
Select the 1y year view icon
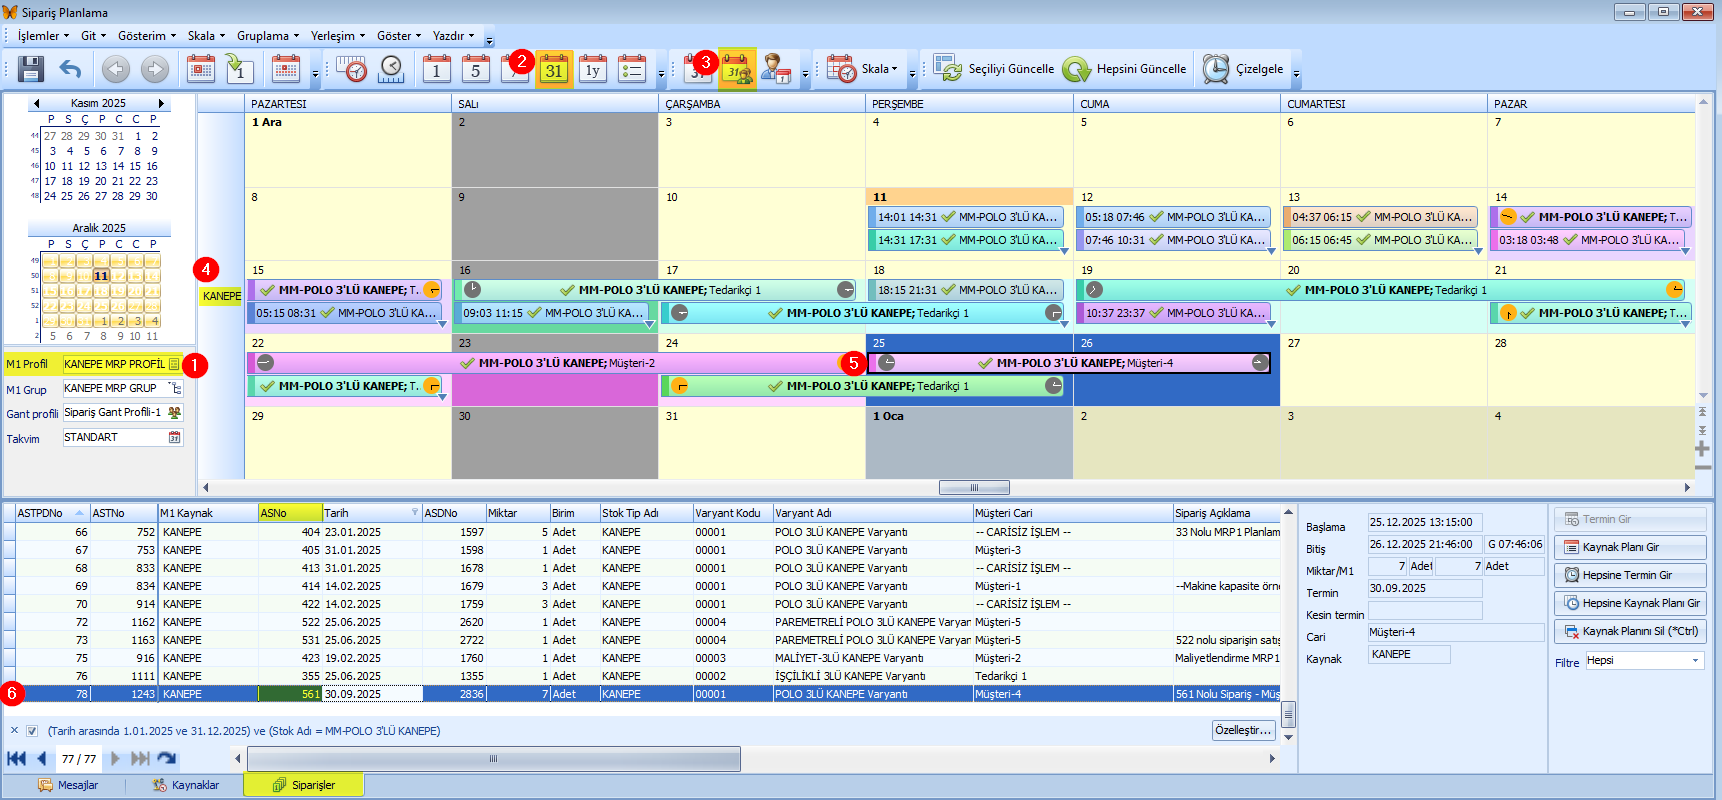(x=593, y=69)
